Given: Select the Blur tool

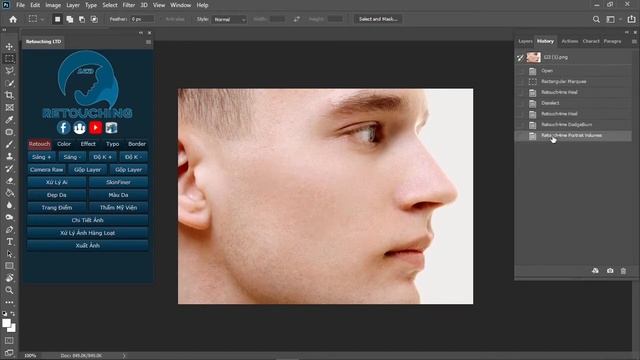Looking at the screenshot, I should [x=9, y=205].
